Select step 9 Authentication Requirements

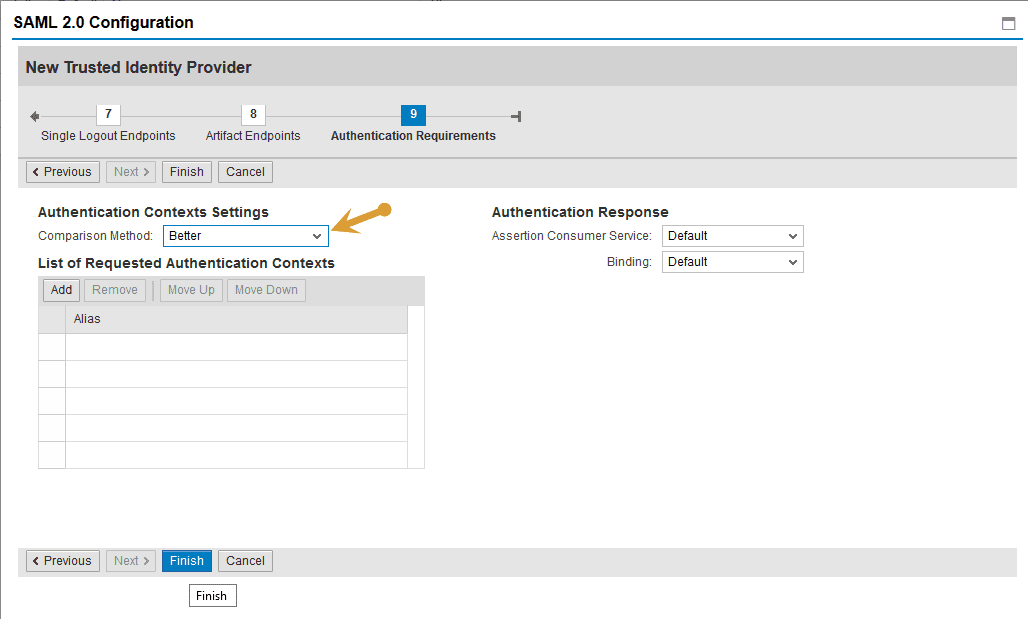[x=413, y=114]
